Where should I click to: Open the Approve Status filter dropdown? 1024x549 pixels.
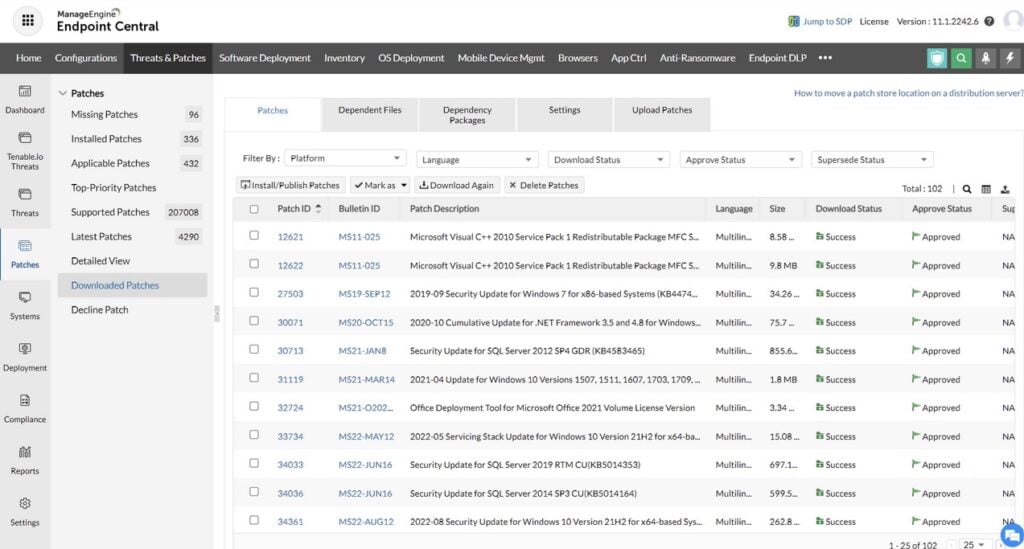point(740,159)
